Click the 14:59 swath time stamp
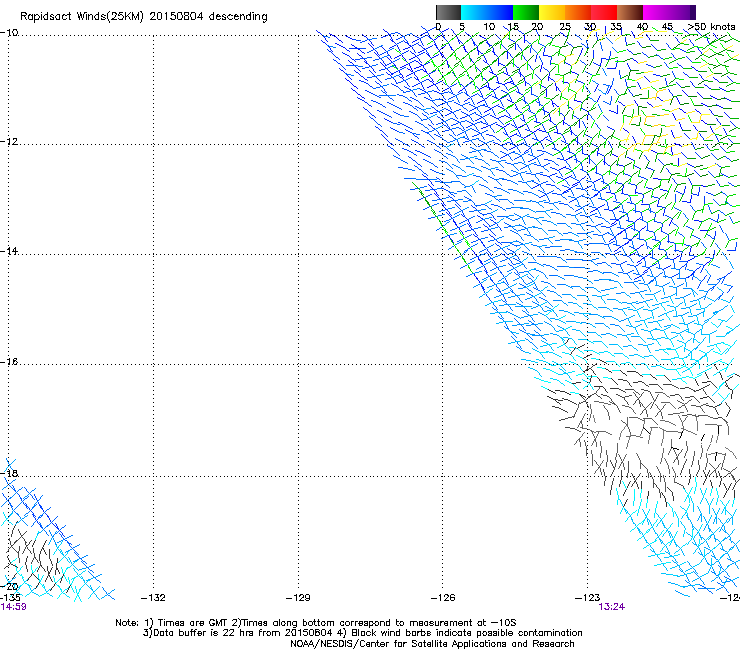This screenshot has height=650, width=740. [13, 607]
